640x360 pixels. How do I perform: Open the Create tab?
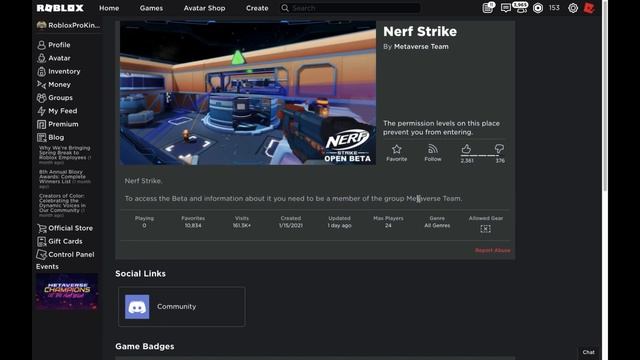257,8
